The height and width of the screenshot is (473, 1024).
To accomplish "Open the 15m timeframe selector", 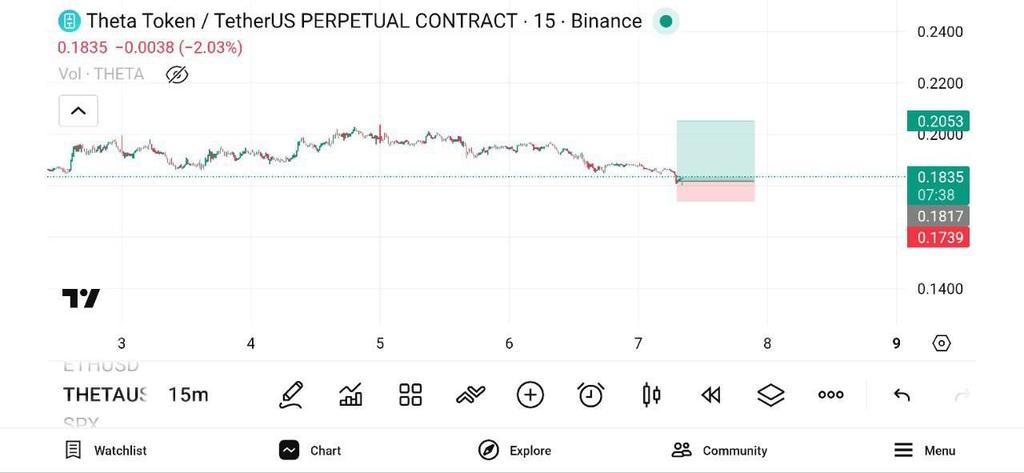I will (x=188, y=395).
